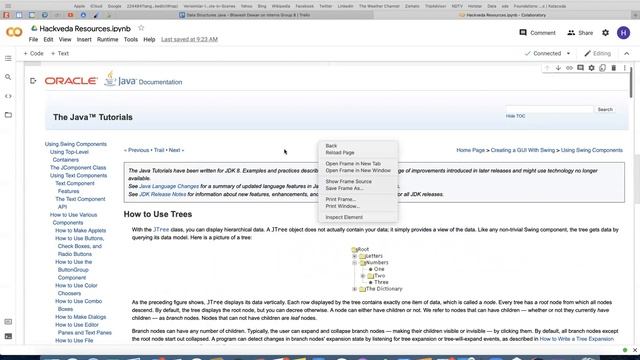The width and height of the screenshot is (640, 360).
Task: Mirror cell in tab icon
Action: pyautogui.click(x=602, y=68)
